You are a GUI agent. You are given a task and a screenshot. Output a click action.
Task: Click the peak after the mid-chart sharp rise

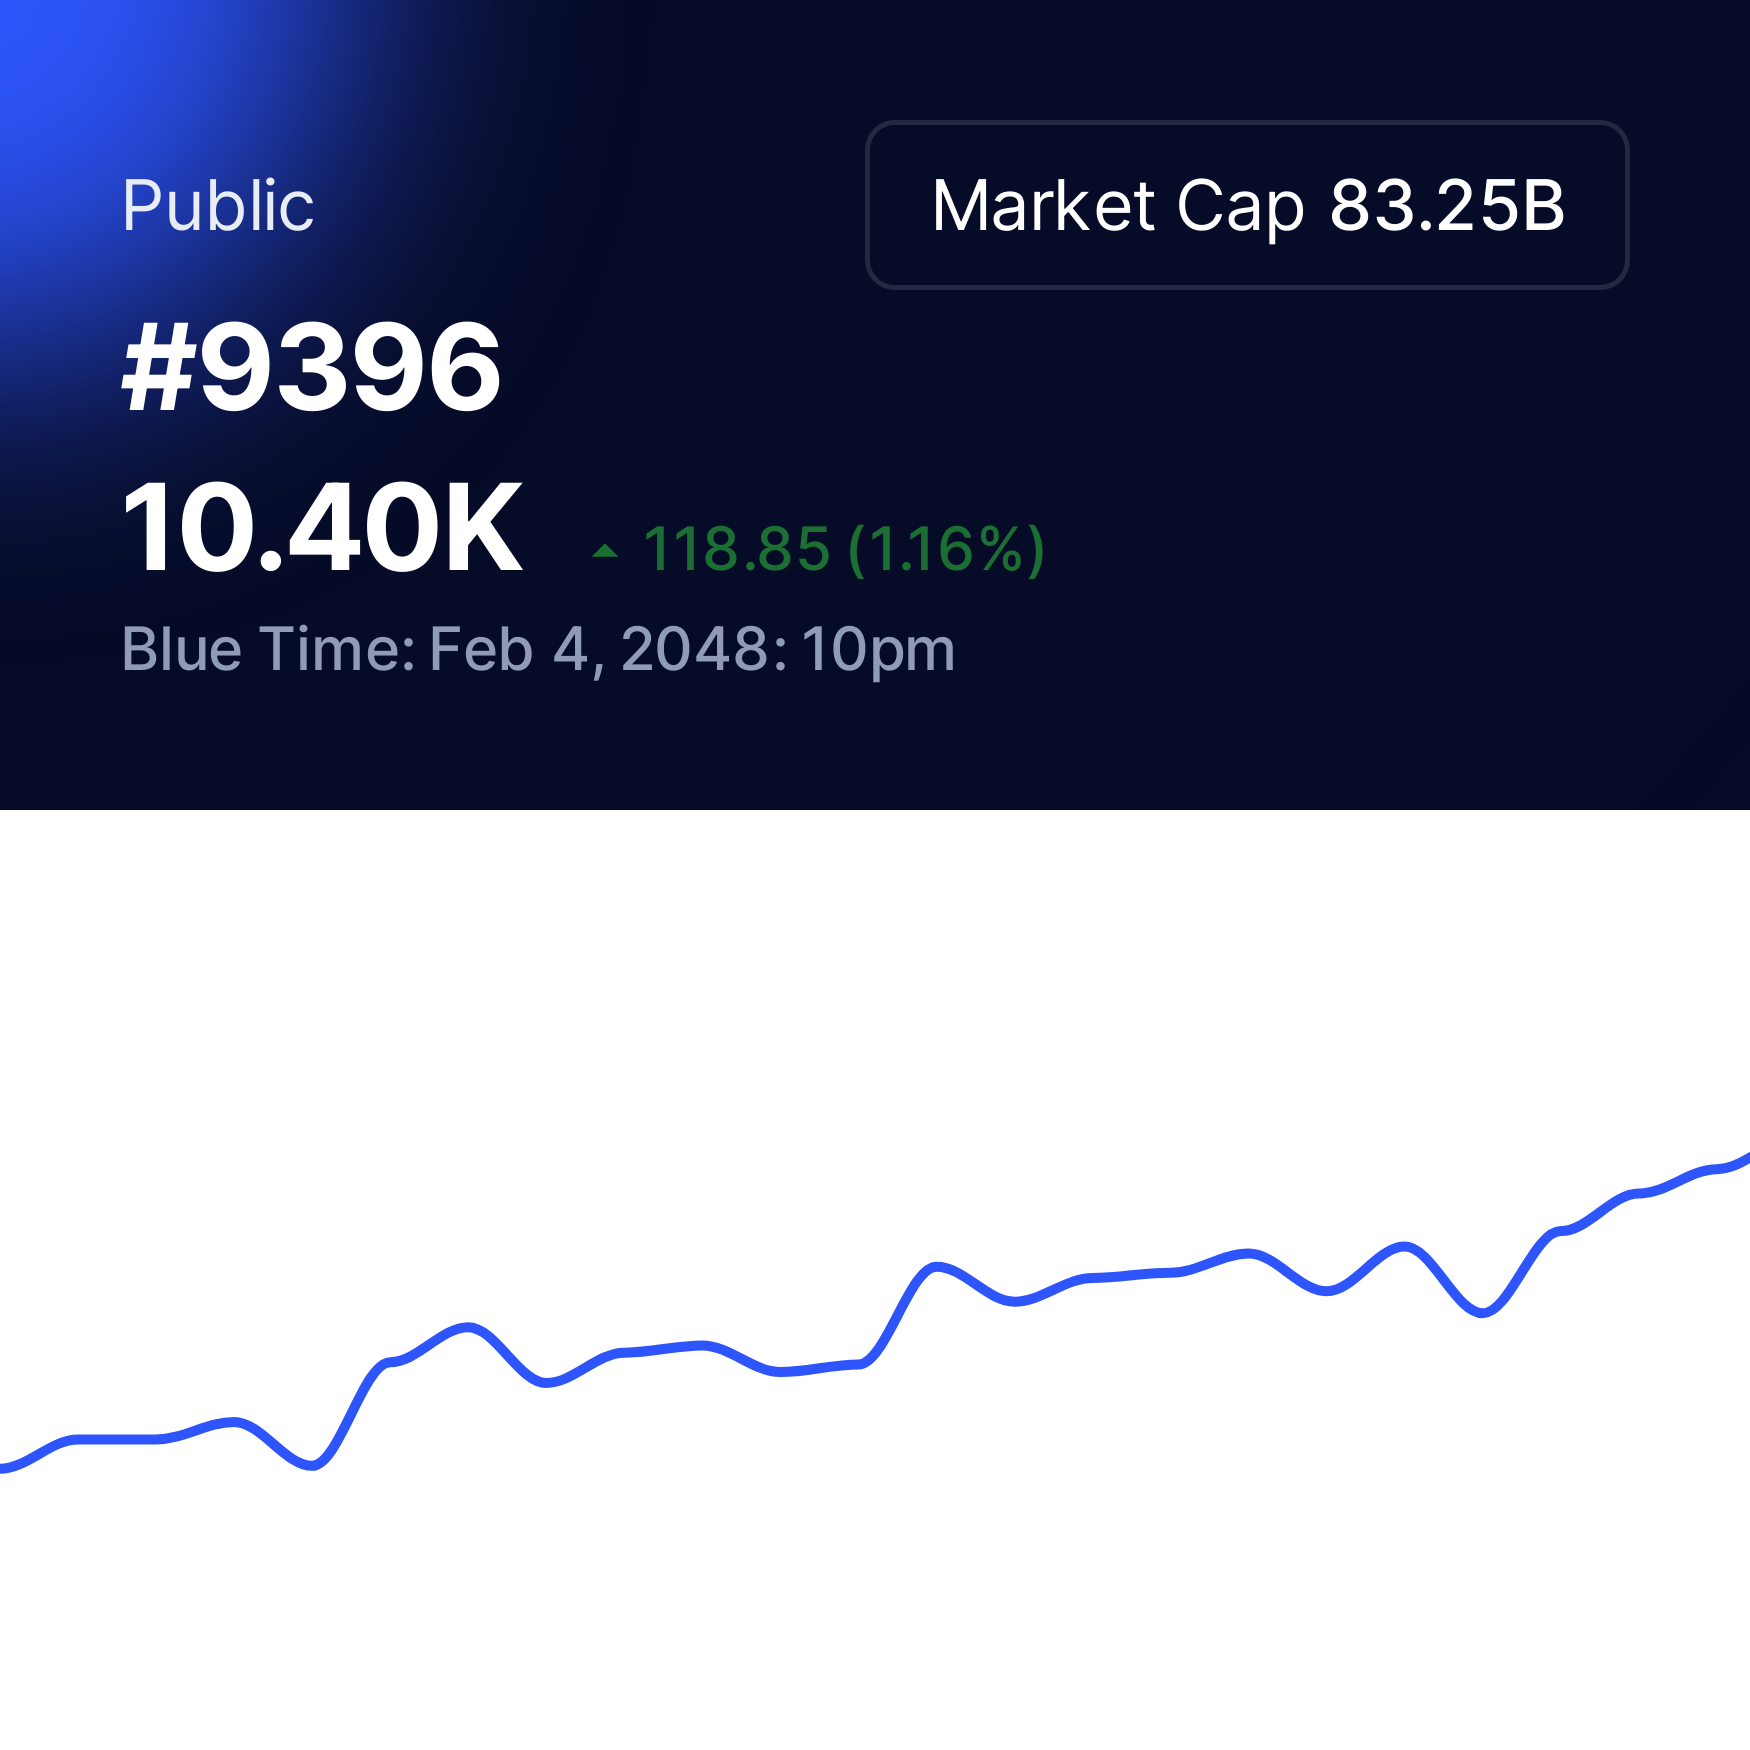click(x=935, y=1267)
